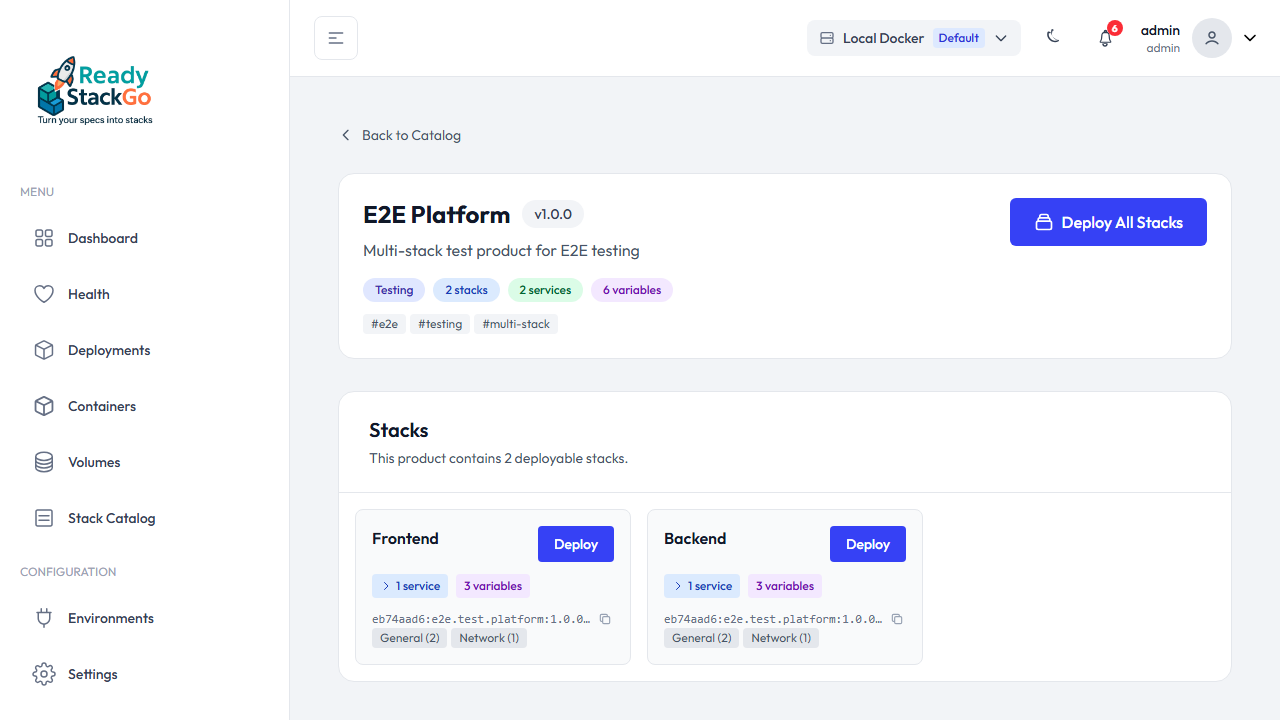Select the Stack Catalog icon
This screenshot has width=1280, height=720.
pyautogui.click(x=44, y=518)
